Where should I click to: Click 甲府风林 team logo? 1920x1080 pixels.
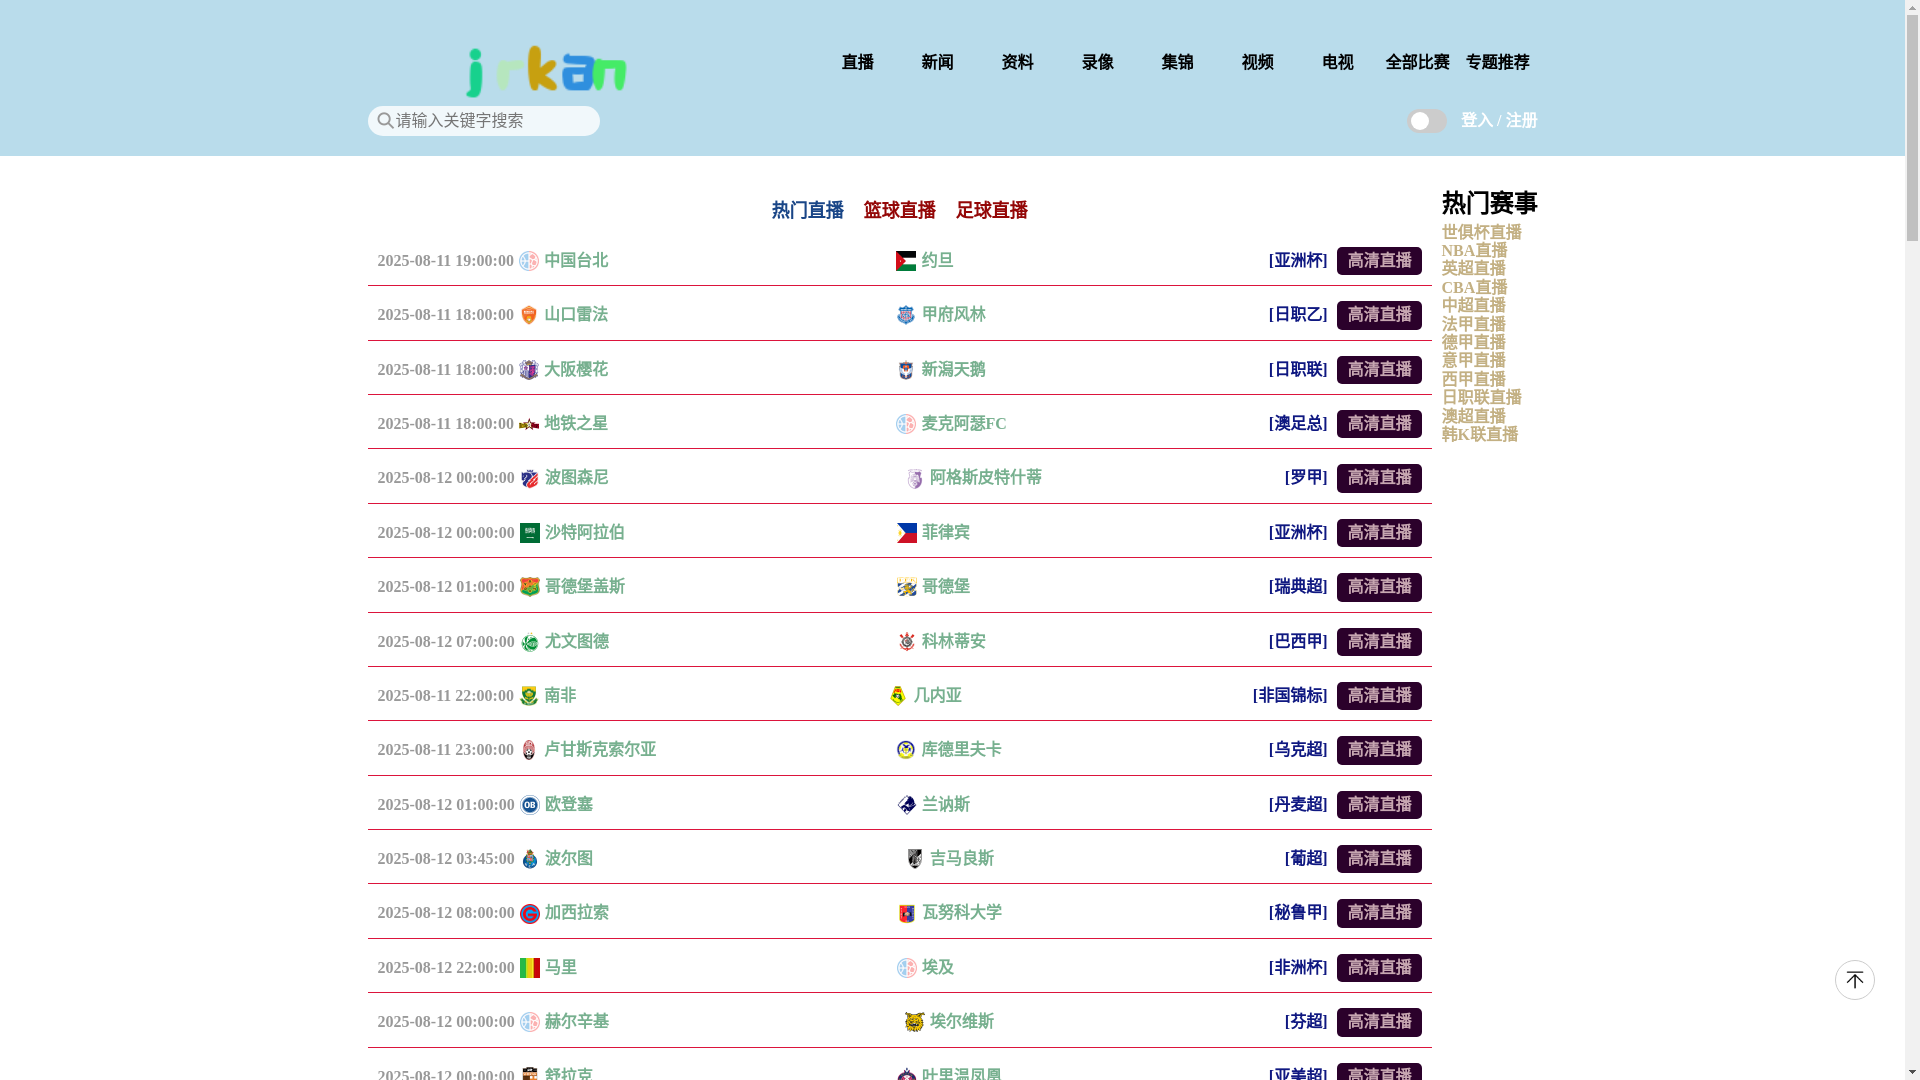pyautogui.click(x=906, y=315)
